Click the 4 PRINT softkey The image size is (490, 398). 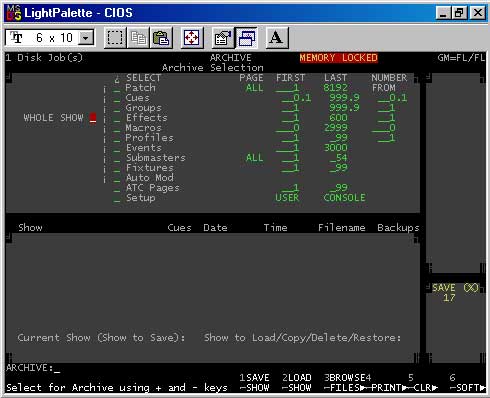pyautogui.click(x=385, y=383)
